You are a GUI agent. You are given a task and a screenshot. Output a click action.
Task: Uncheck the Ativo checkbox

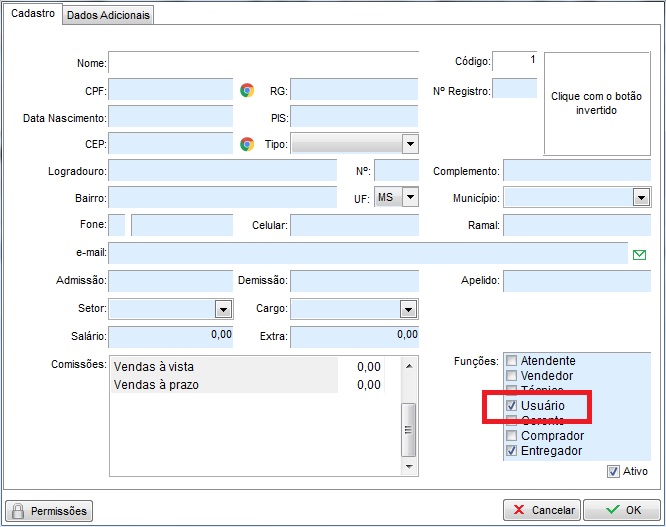click(x=613, y=471)
